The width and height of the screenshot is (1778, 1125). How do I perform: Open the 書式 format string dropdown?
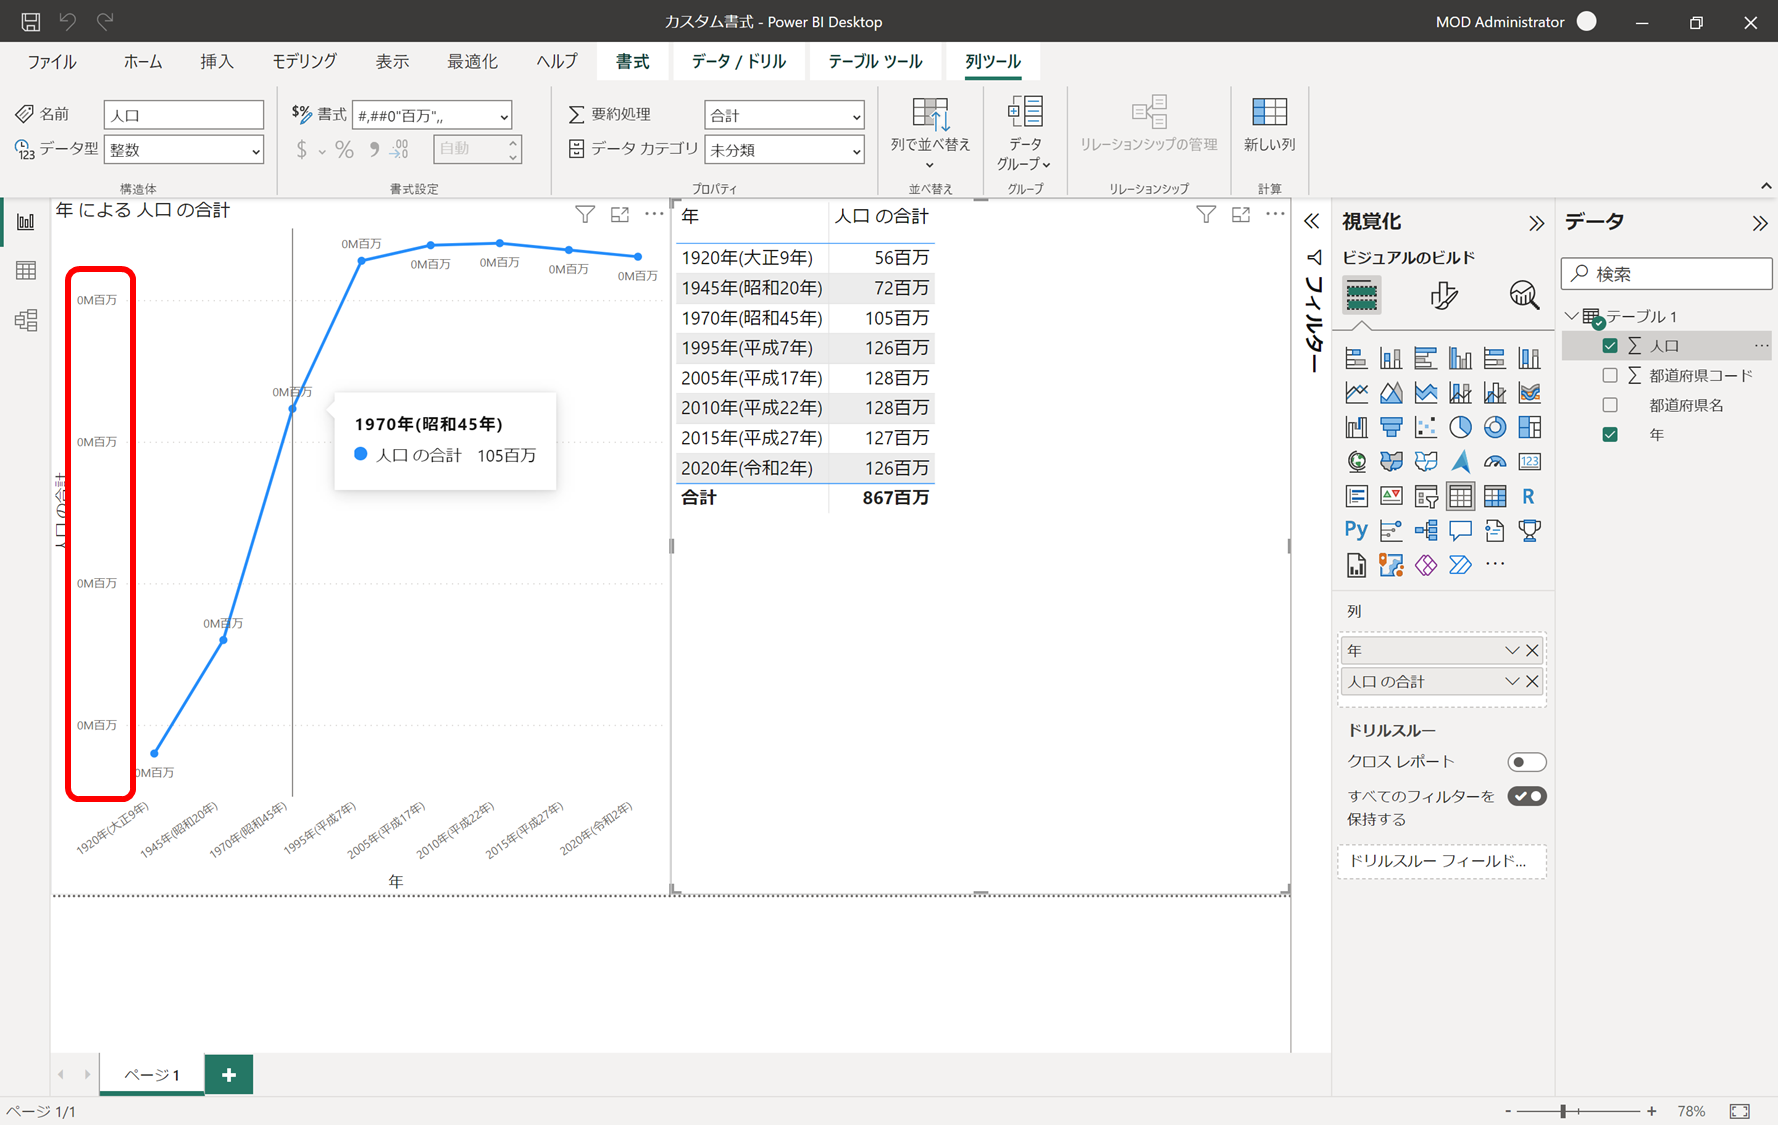pos(504,116)
